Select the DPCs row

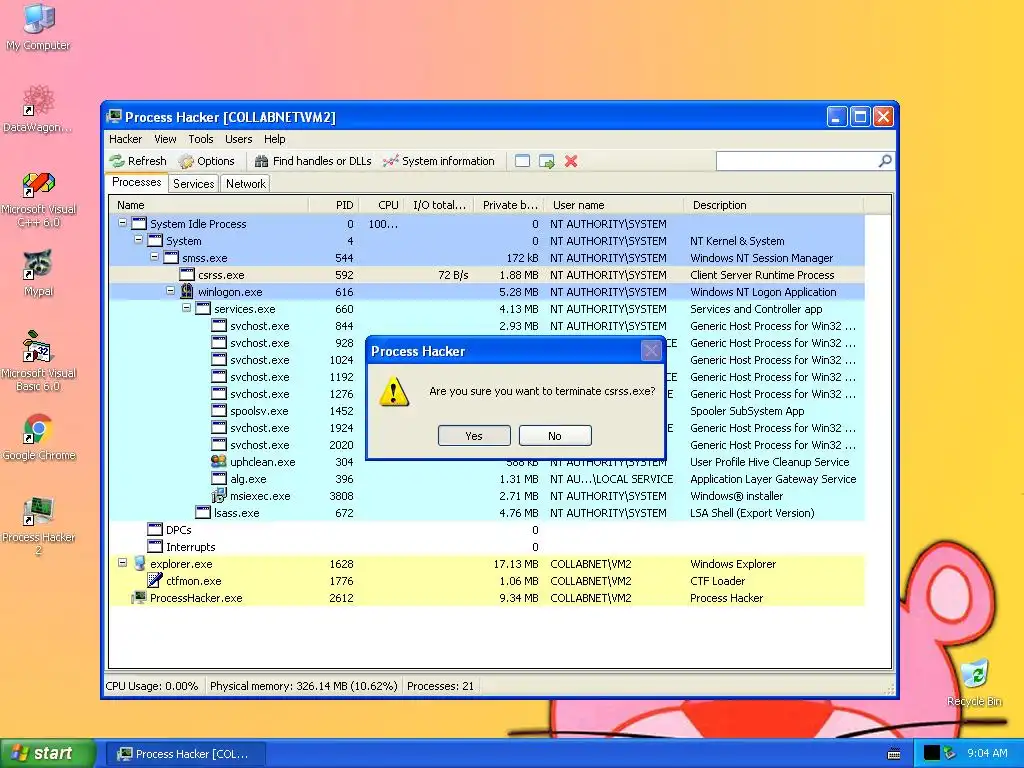[487, 530]
